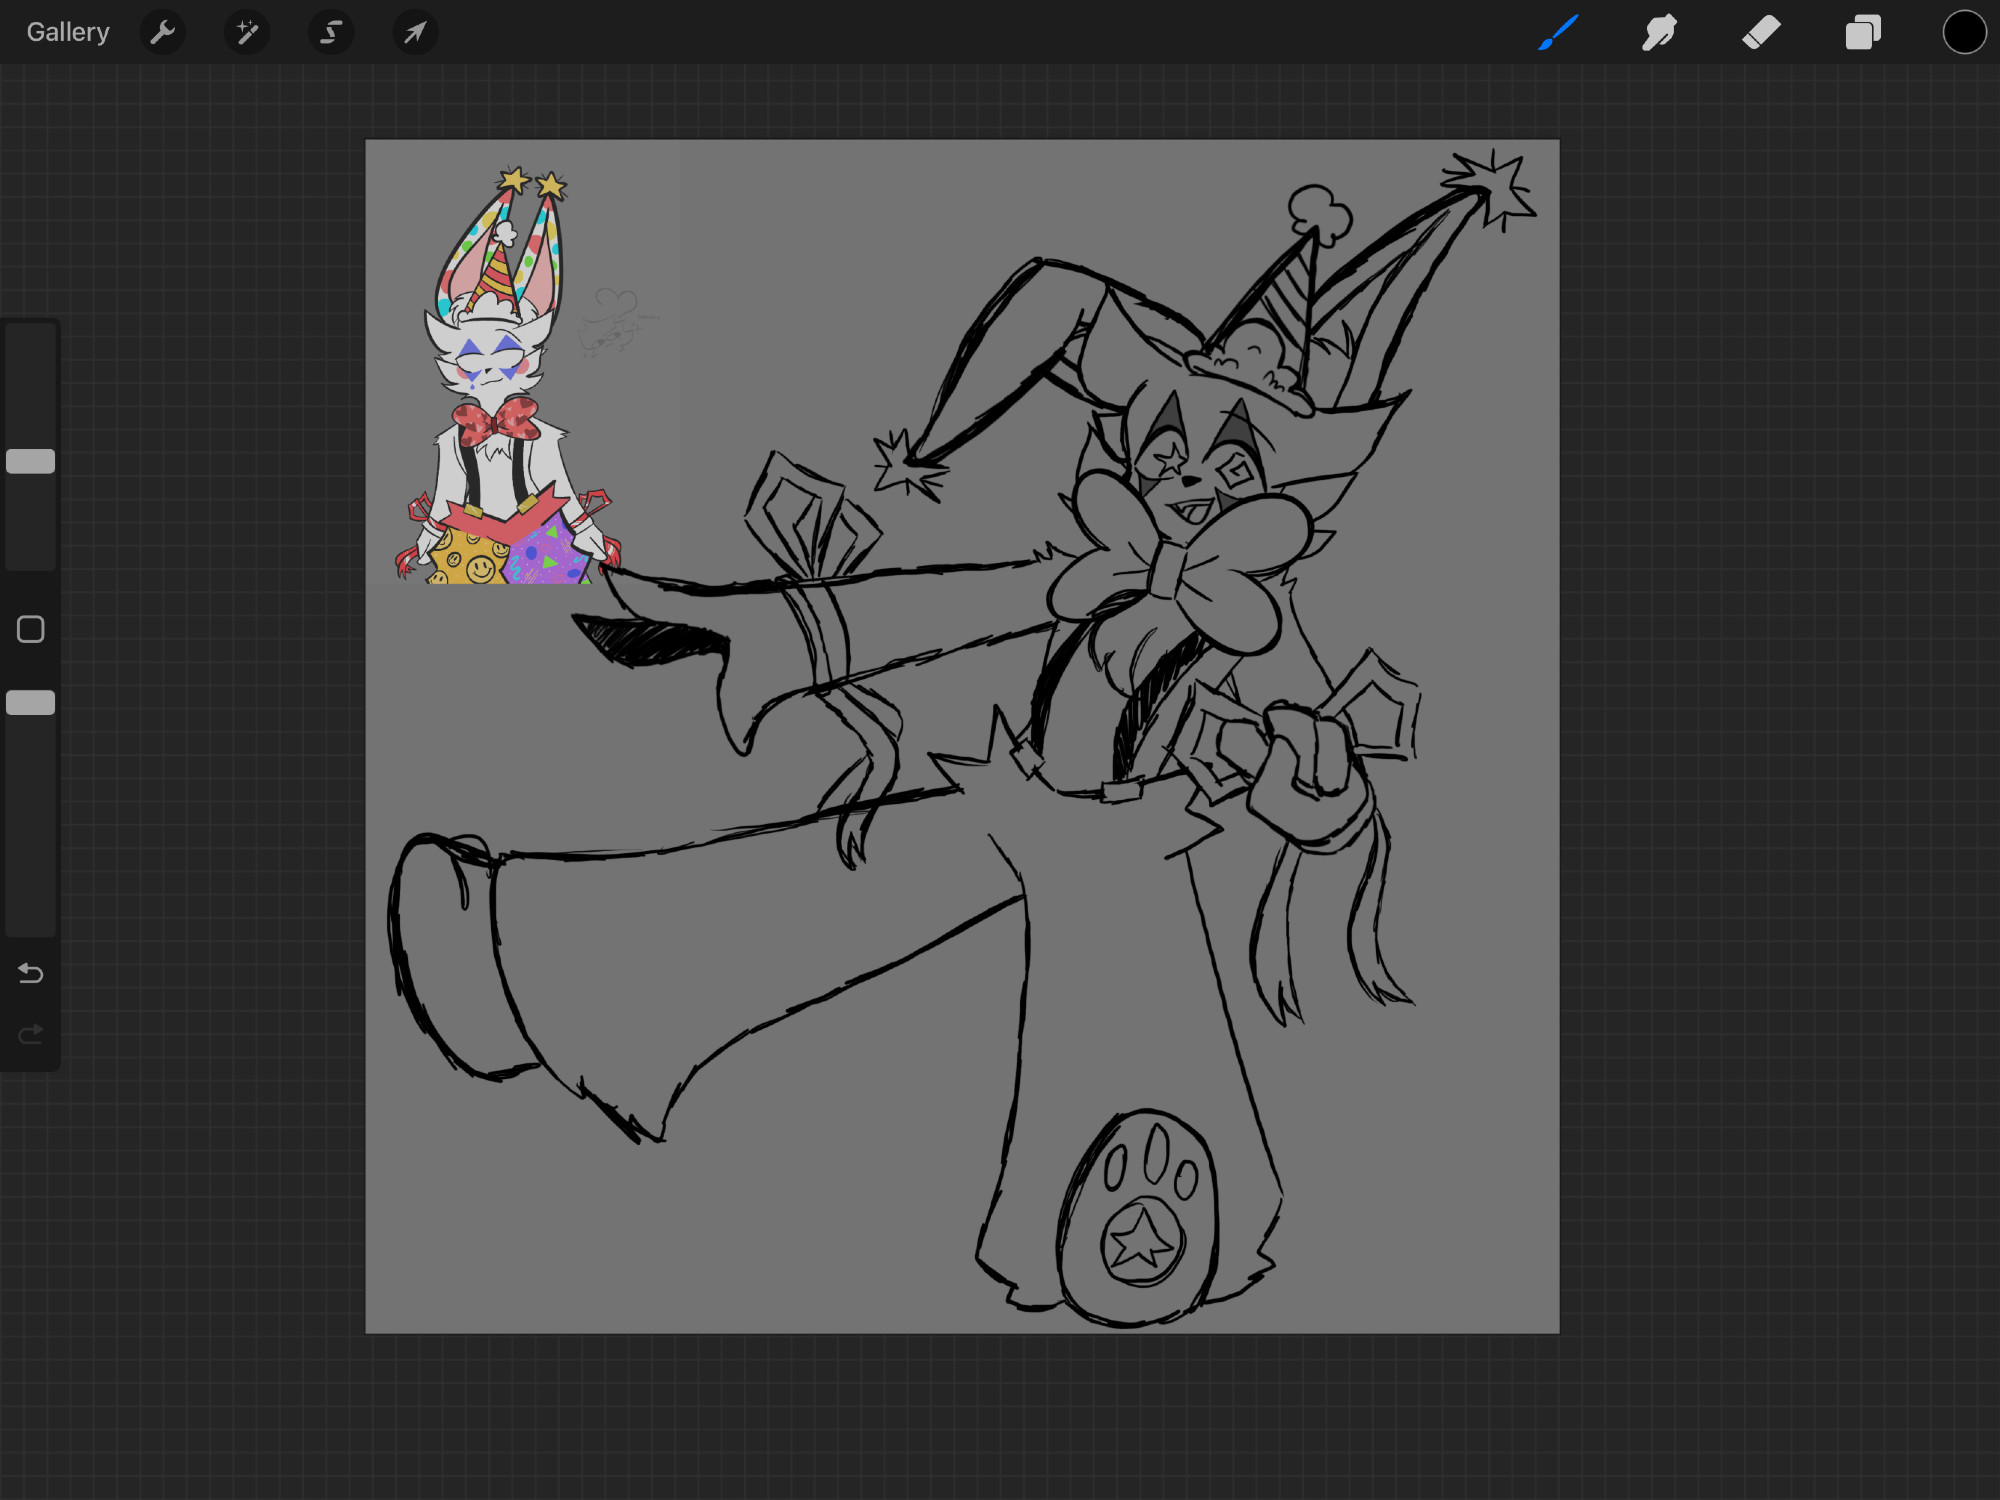Viewport: 2000px width, 1500px height.
Task: Select the Brush tool
Action: [1559, 32]
